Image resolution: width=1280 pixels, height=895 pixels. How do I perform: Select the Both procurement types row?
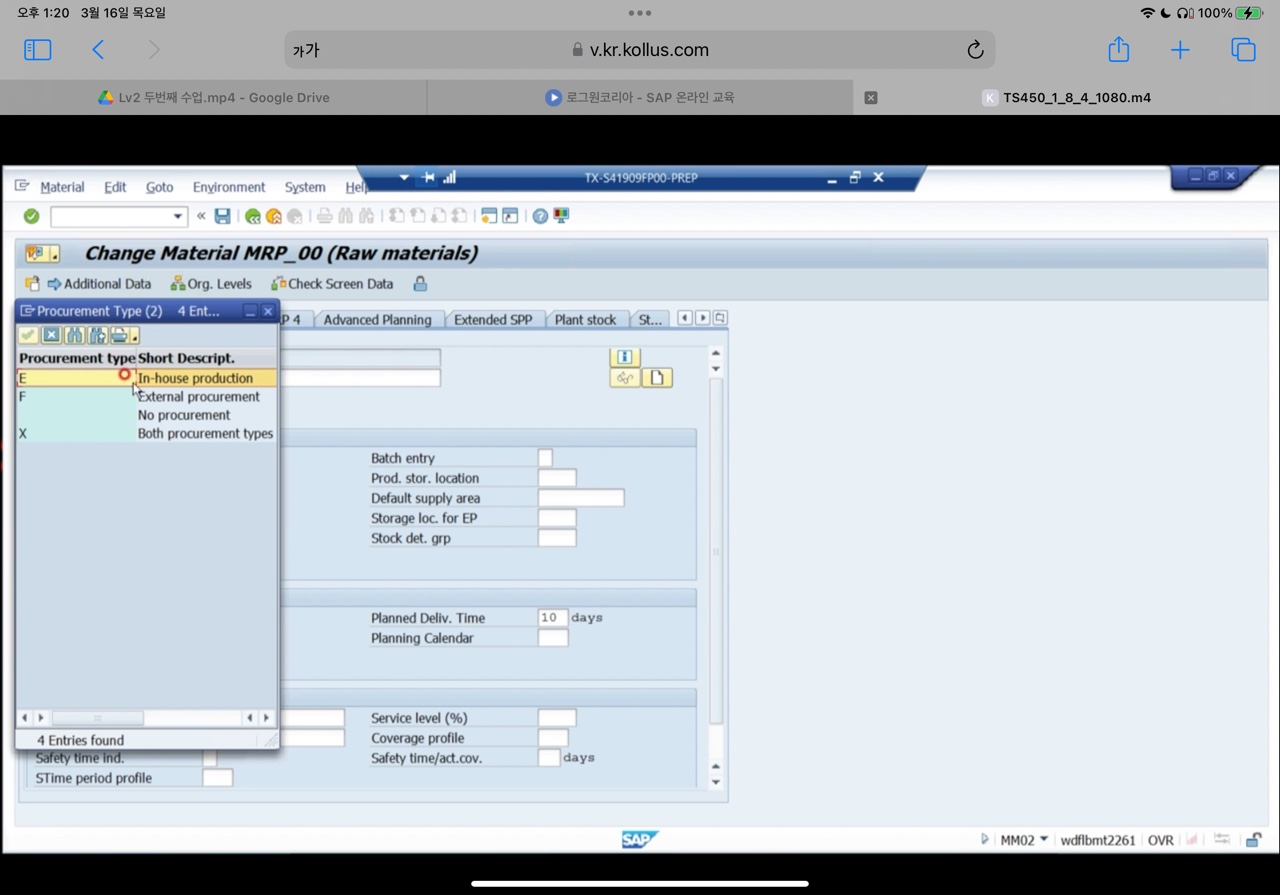coord(146,434)
